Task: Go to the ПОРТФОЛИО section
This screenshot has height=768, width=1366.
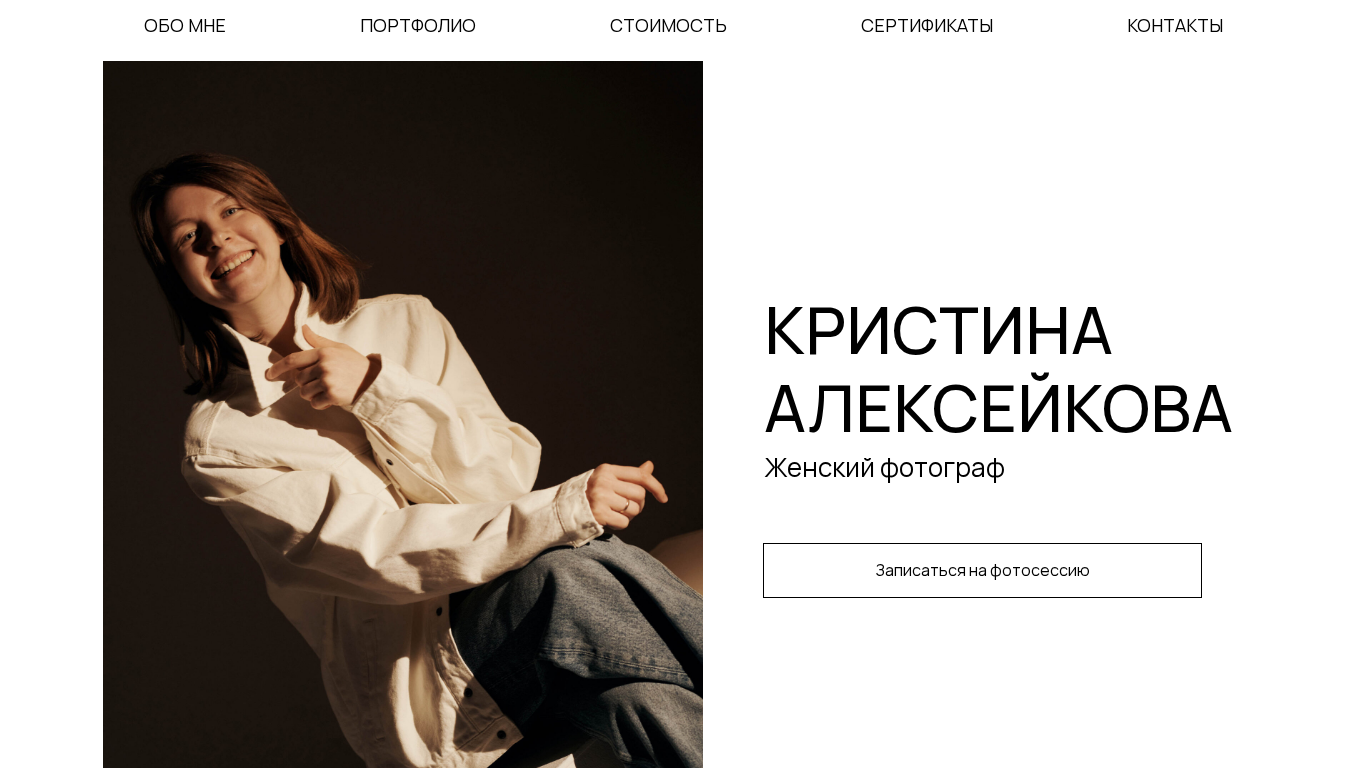Action: [418, 26]
